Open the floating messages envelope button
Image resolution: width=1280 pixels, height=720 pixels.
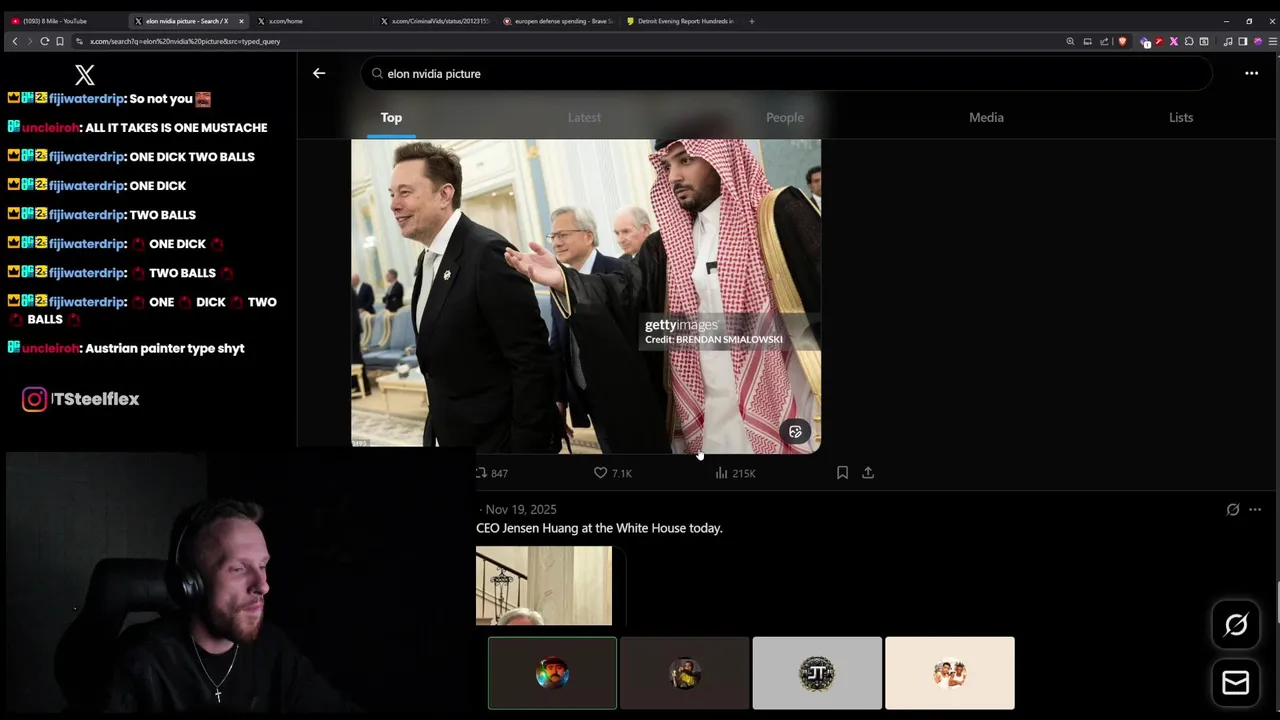tap(1236, 683)
